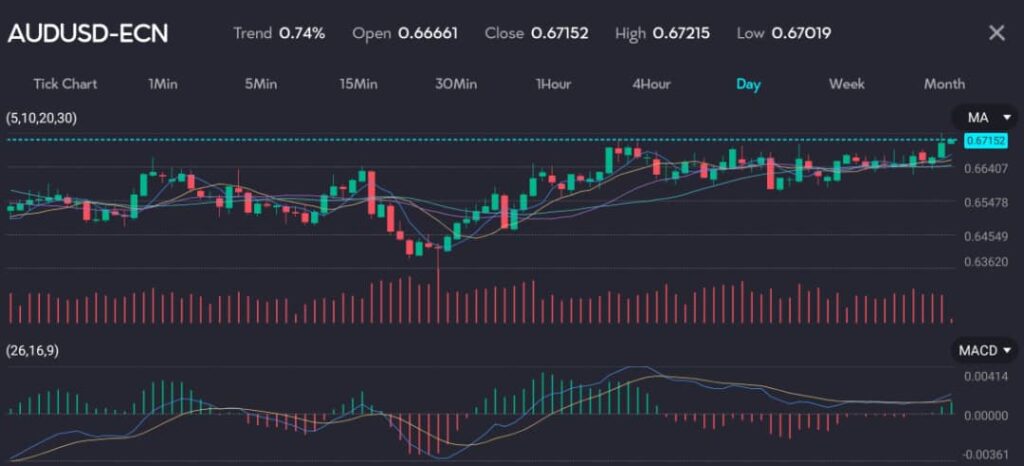Switch chart to 15Min interval
This screenshot has height=466, width=1024.
coord(357,84)
